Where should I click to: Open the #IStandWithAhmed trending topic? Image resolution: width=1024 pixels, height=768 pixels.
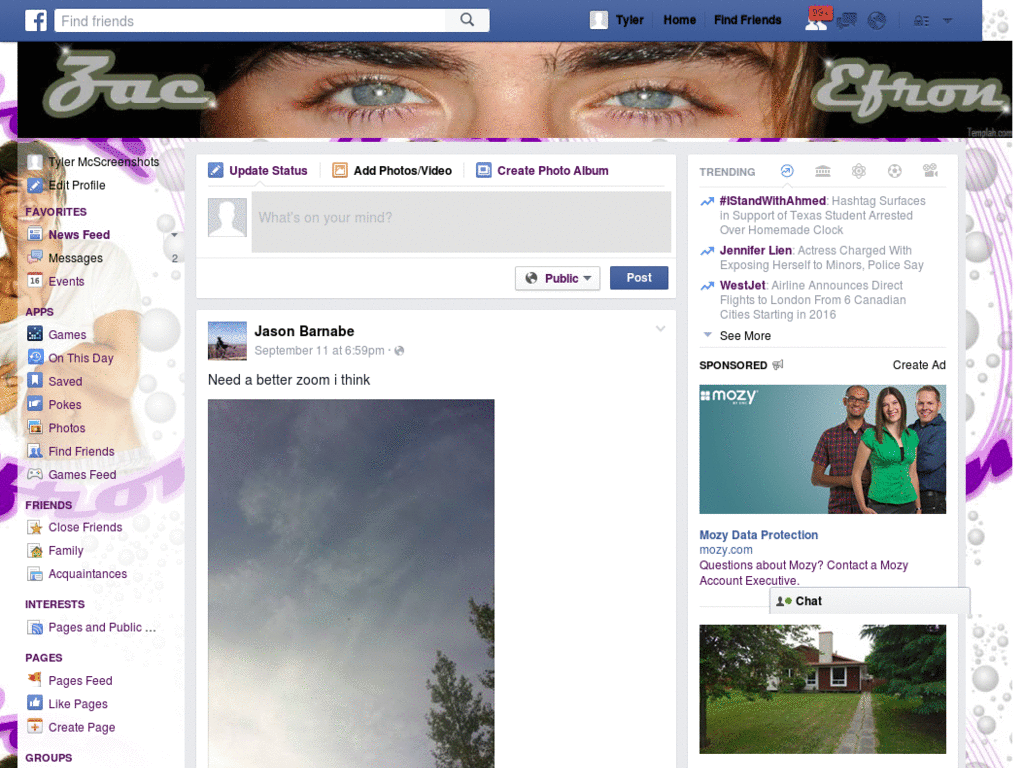pyautogui.click(x=773, y=200)
